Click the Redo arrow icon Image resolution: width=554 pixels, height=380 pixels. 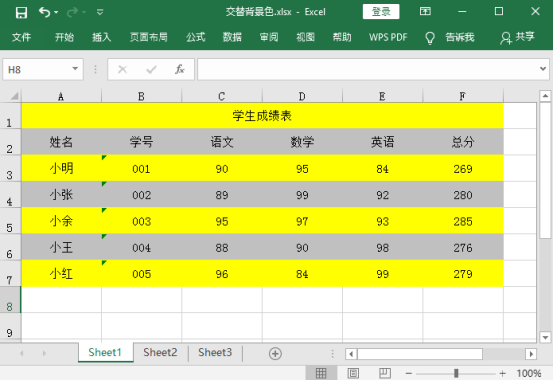tap(72, 12)
